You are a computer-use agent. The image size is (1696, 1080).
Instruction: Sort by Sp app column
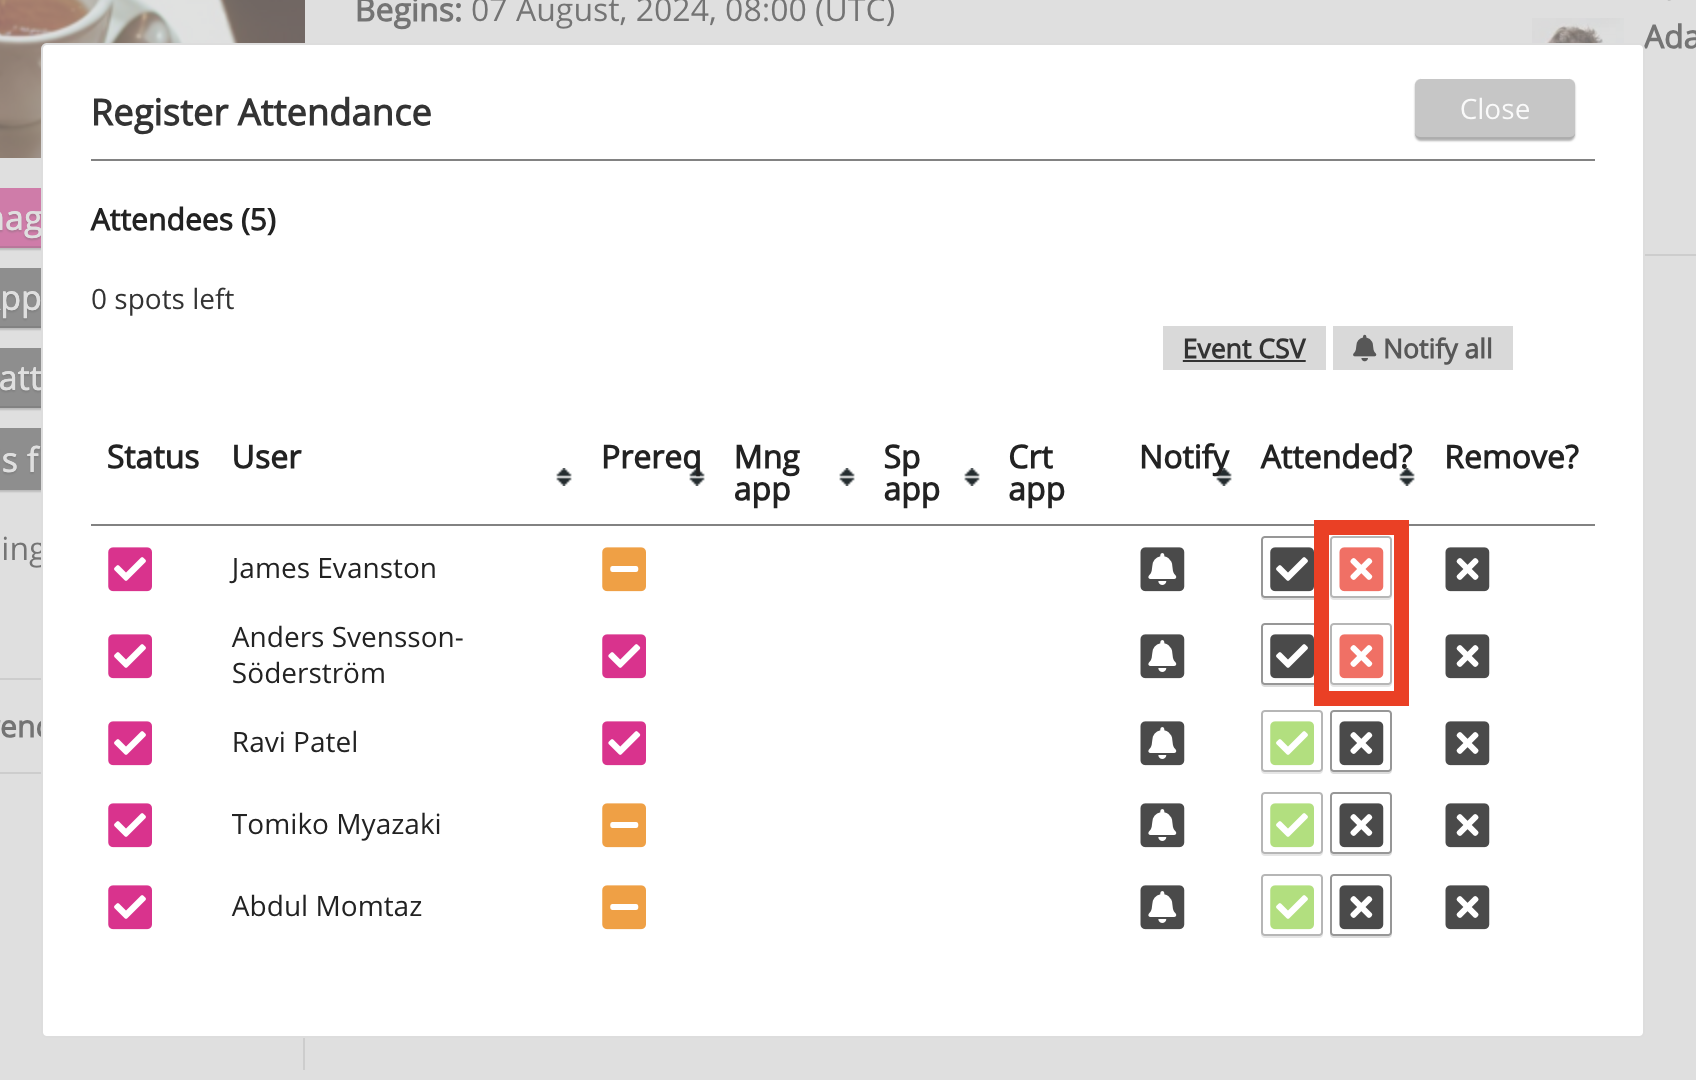(x=971, y=477)
